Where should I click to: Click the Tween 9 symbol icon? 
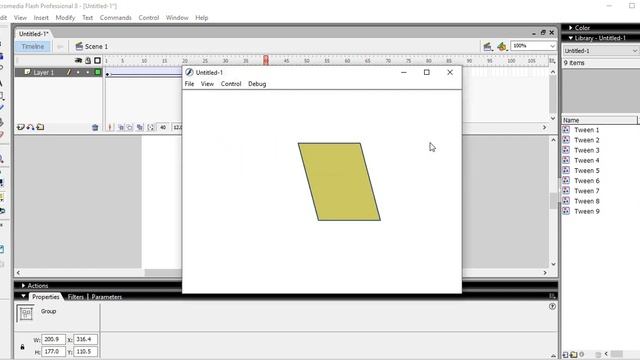pyautogui.click(x=566, y=211)
